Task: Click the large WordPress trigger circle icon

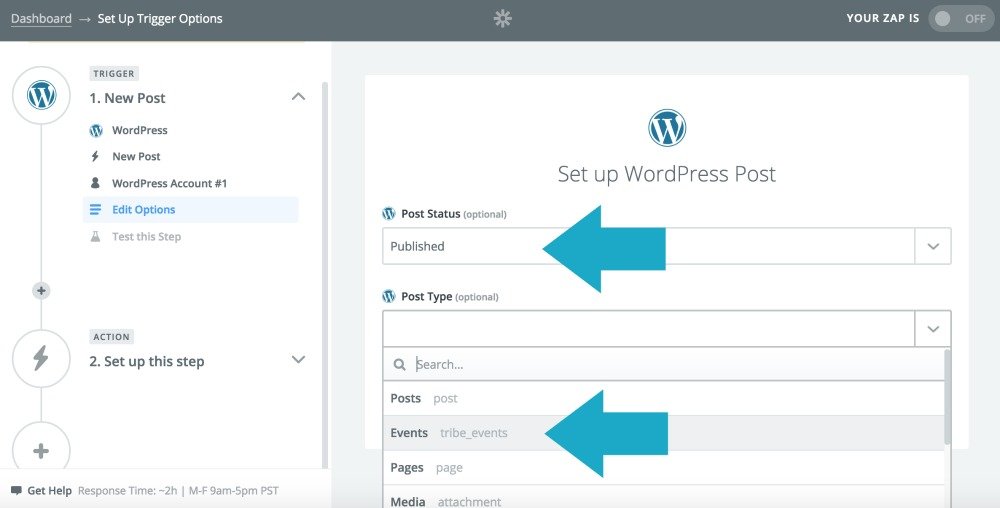Action: [x=41, y=95]
